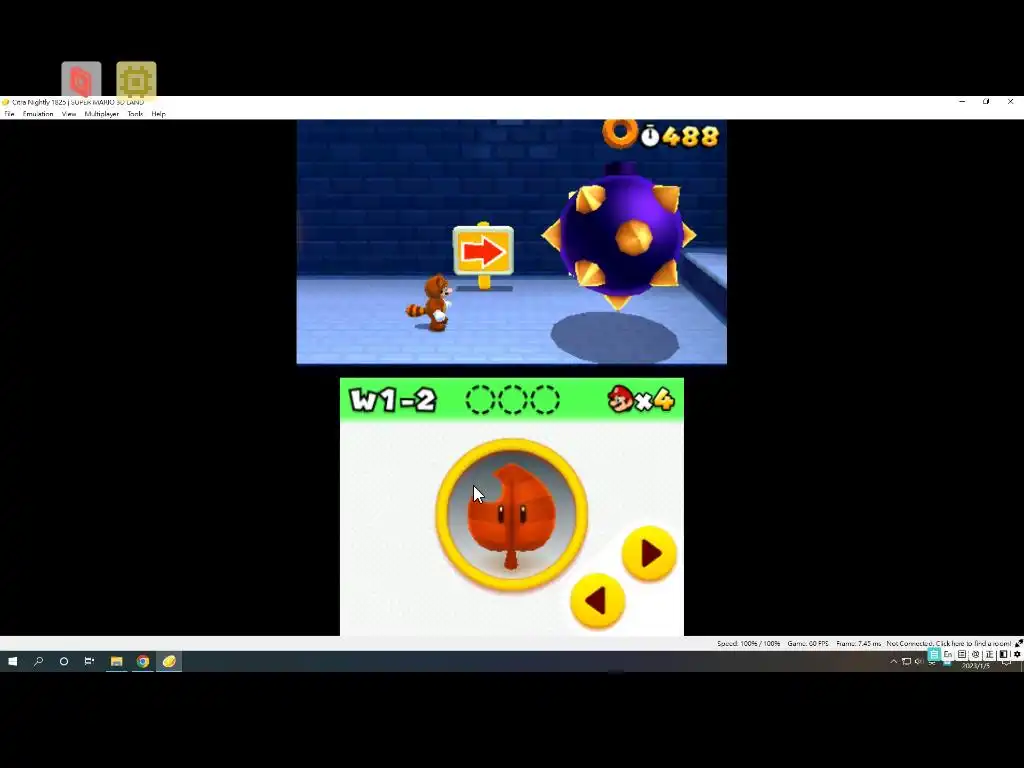Screen dimensions: 1024x768
Task: Click the Not Connected find a room link
Action: tap(948, 643)
